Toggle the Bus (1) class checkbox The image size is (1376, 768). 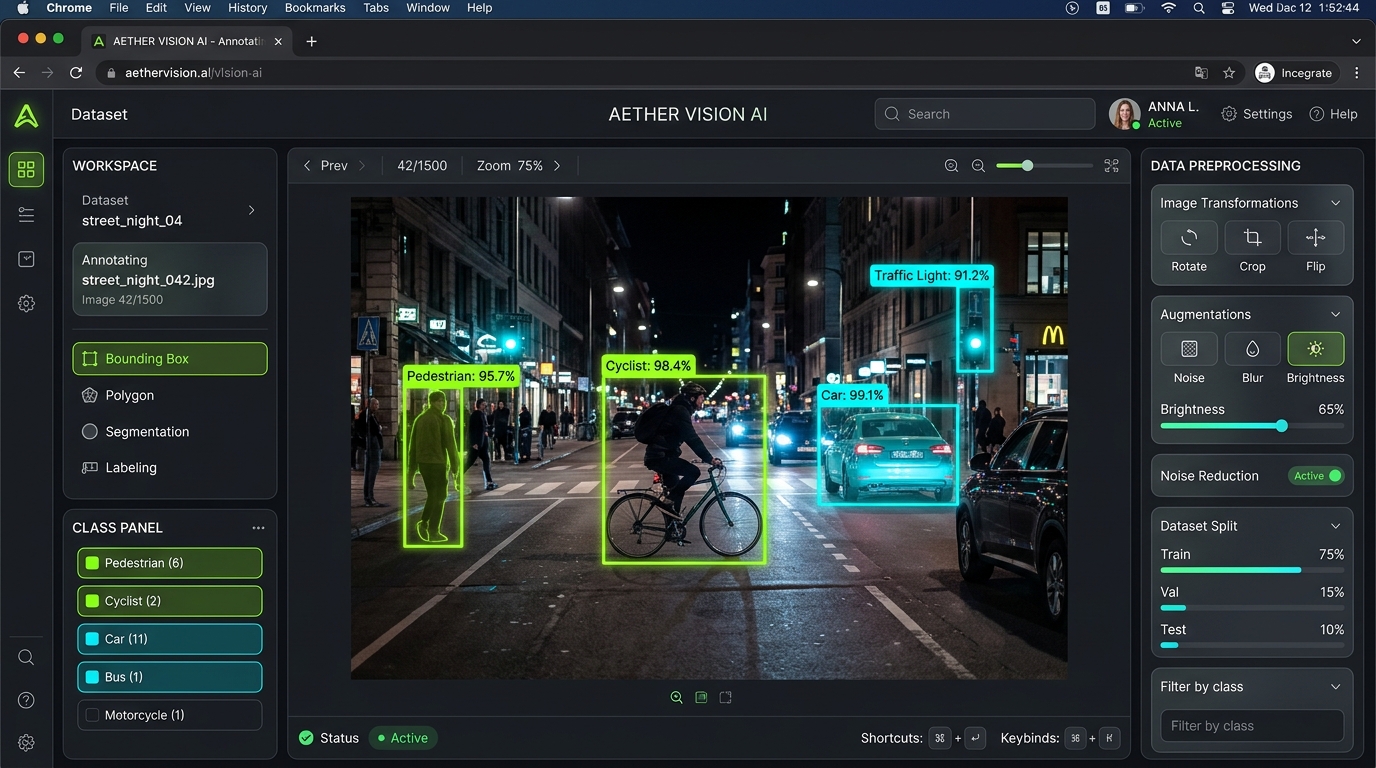pos(93,677)
